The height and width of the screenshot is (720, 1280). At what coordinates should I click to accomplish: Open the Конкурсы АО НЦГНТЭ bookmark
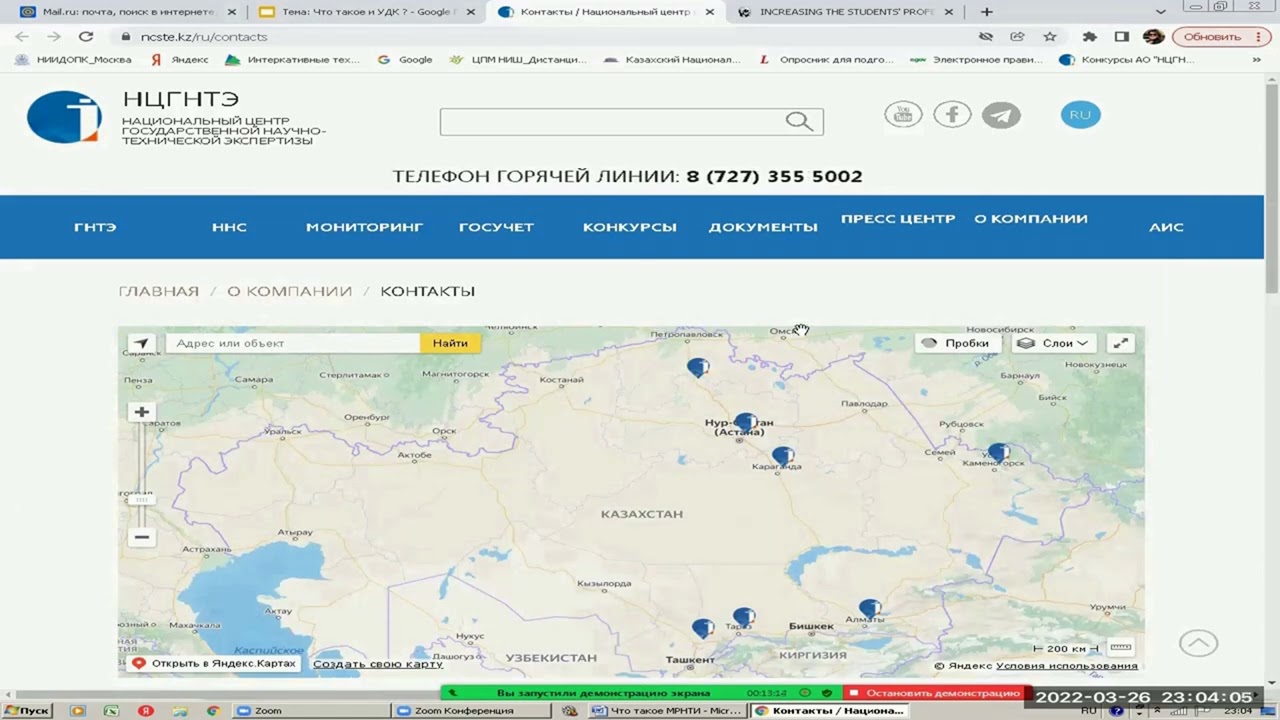tap(1126, 60)
